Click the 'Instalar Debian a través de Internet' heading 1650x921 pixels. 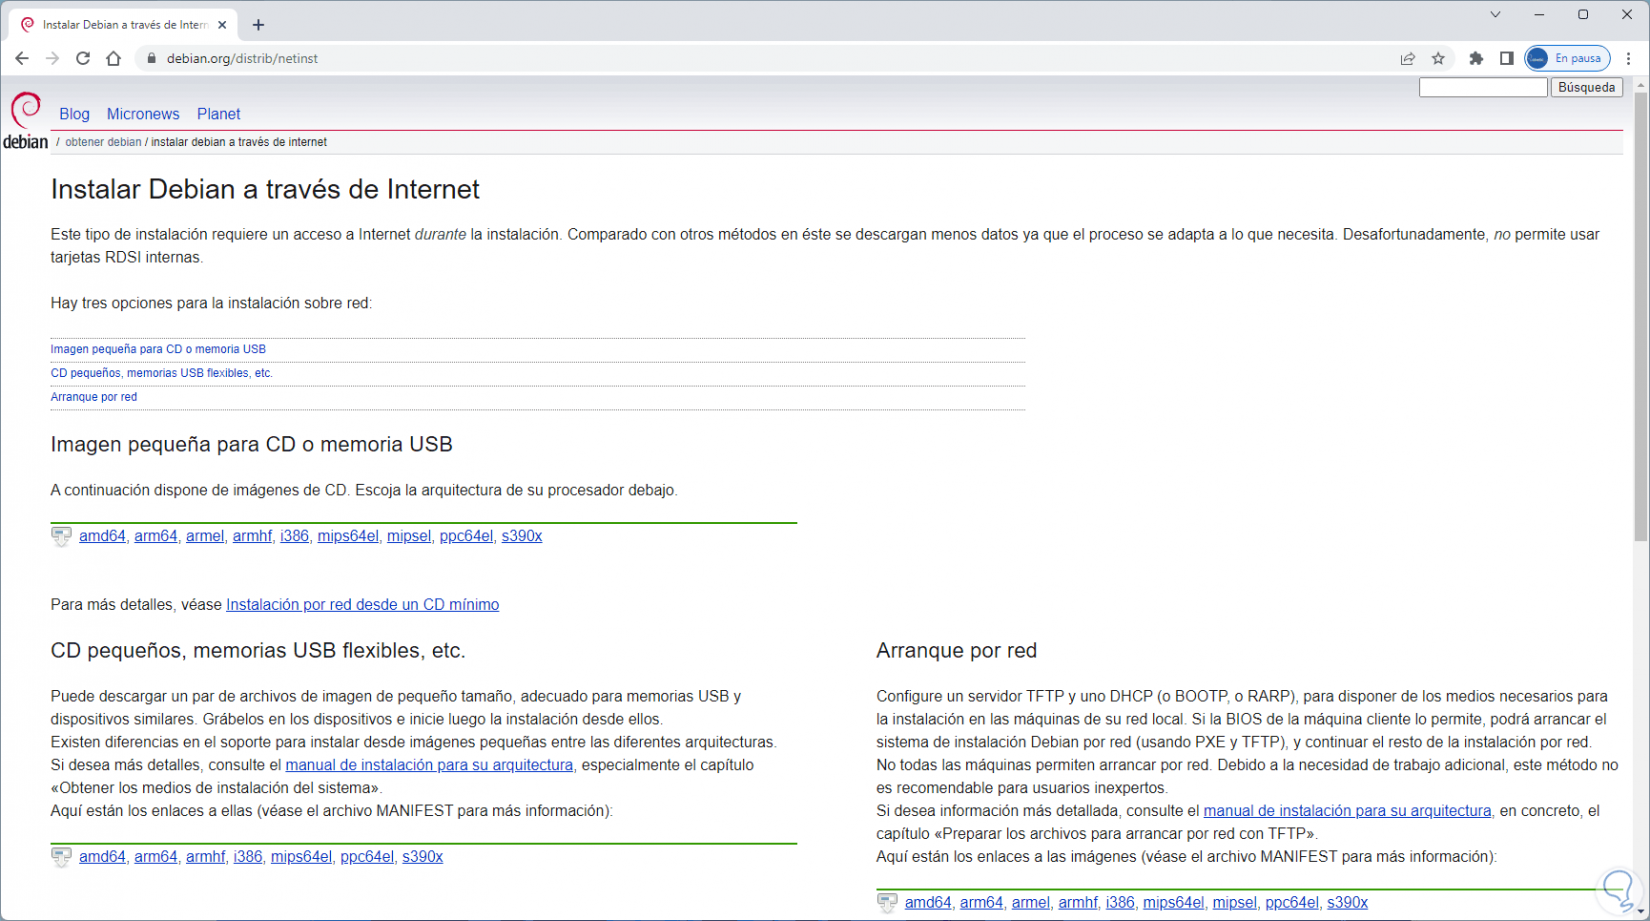pos(265,189)
